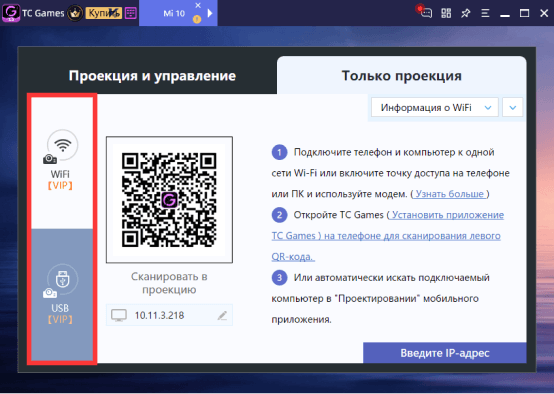Viewport: 554px width, 394px height.
Task: Click the USB plug icon
Action: coord(63,279)
